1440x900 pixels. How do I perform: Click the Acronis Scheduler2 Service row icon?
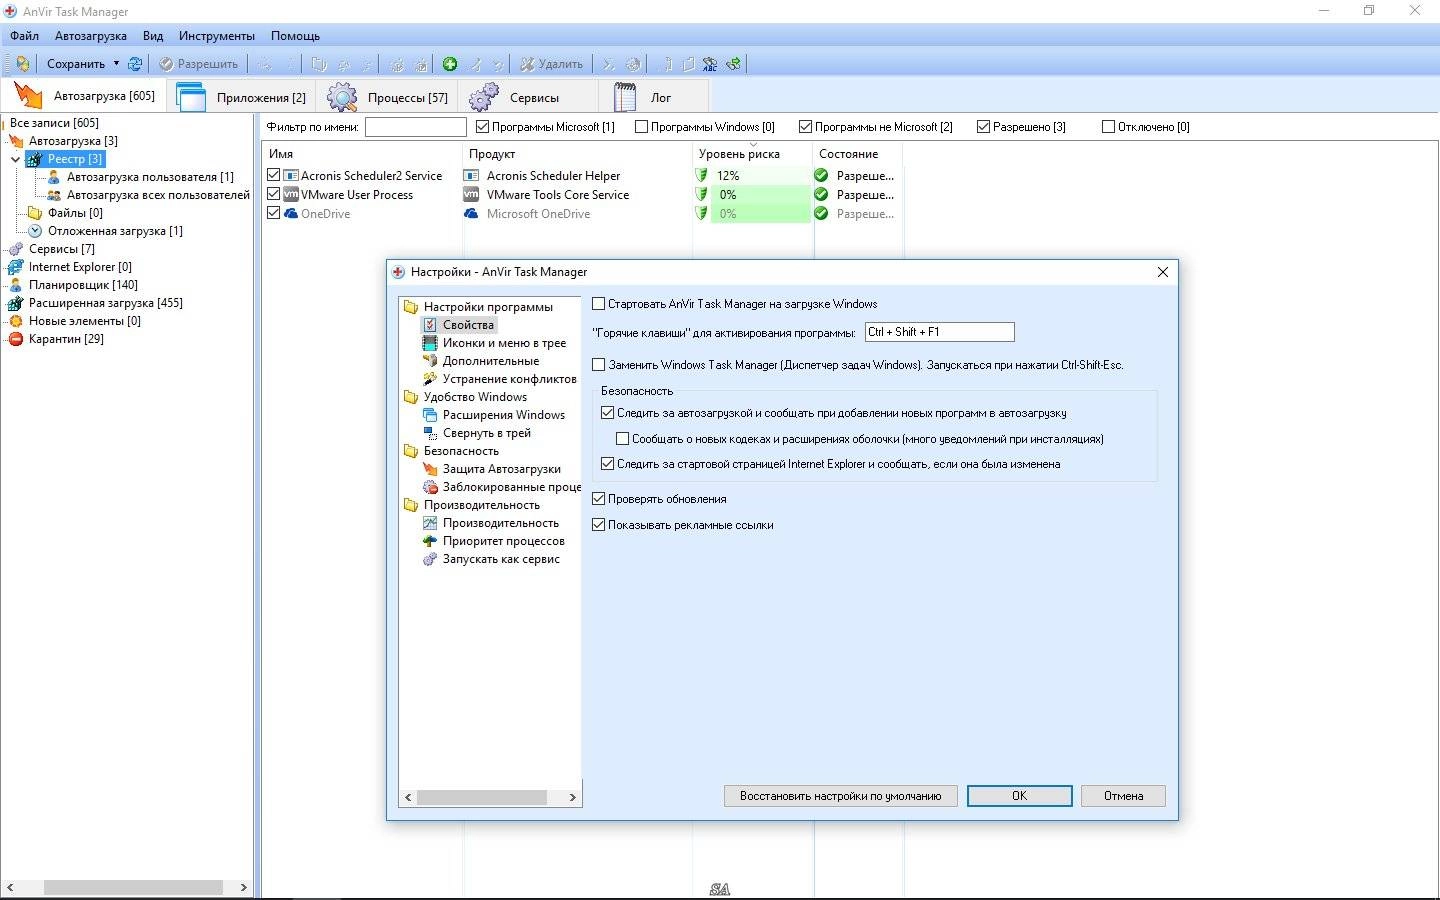(291, 175)
